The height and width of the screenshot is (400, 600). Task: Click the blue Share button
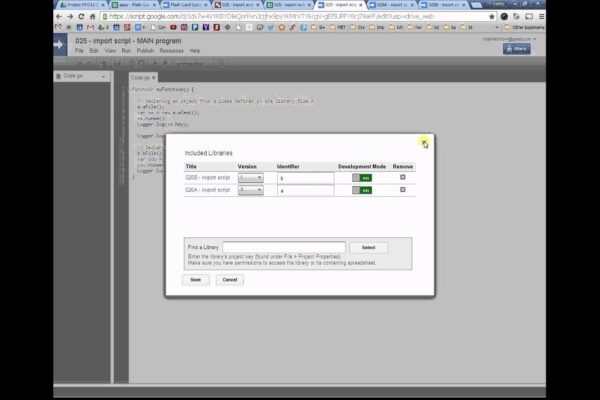pos(517,49)
